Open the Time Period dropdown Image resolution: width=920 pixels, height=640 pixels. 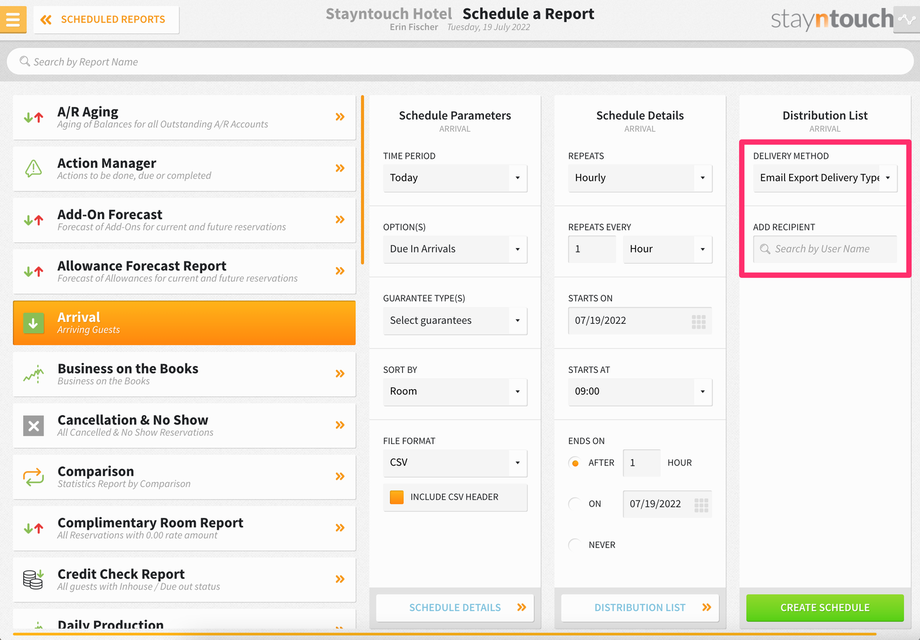coord(455,178)
